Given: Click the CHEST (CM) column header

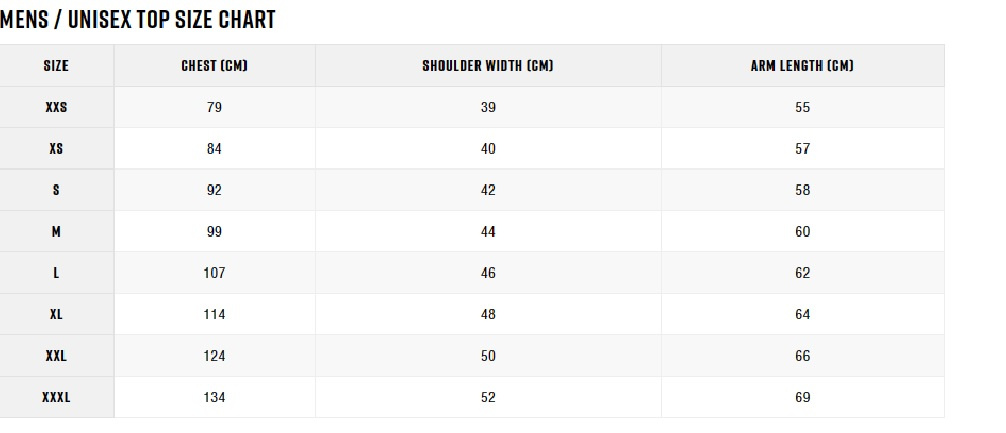Looking at the screenshot, I should tap(214, 65).
